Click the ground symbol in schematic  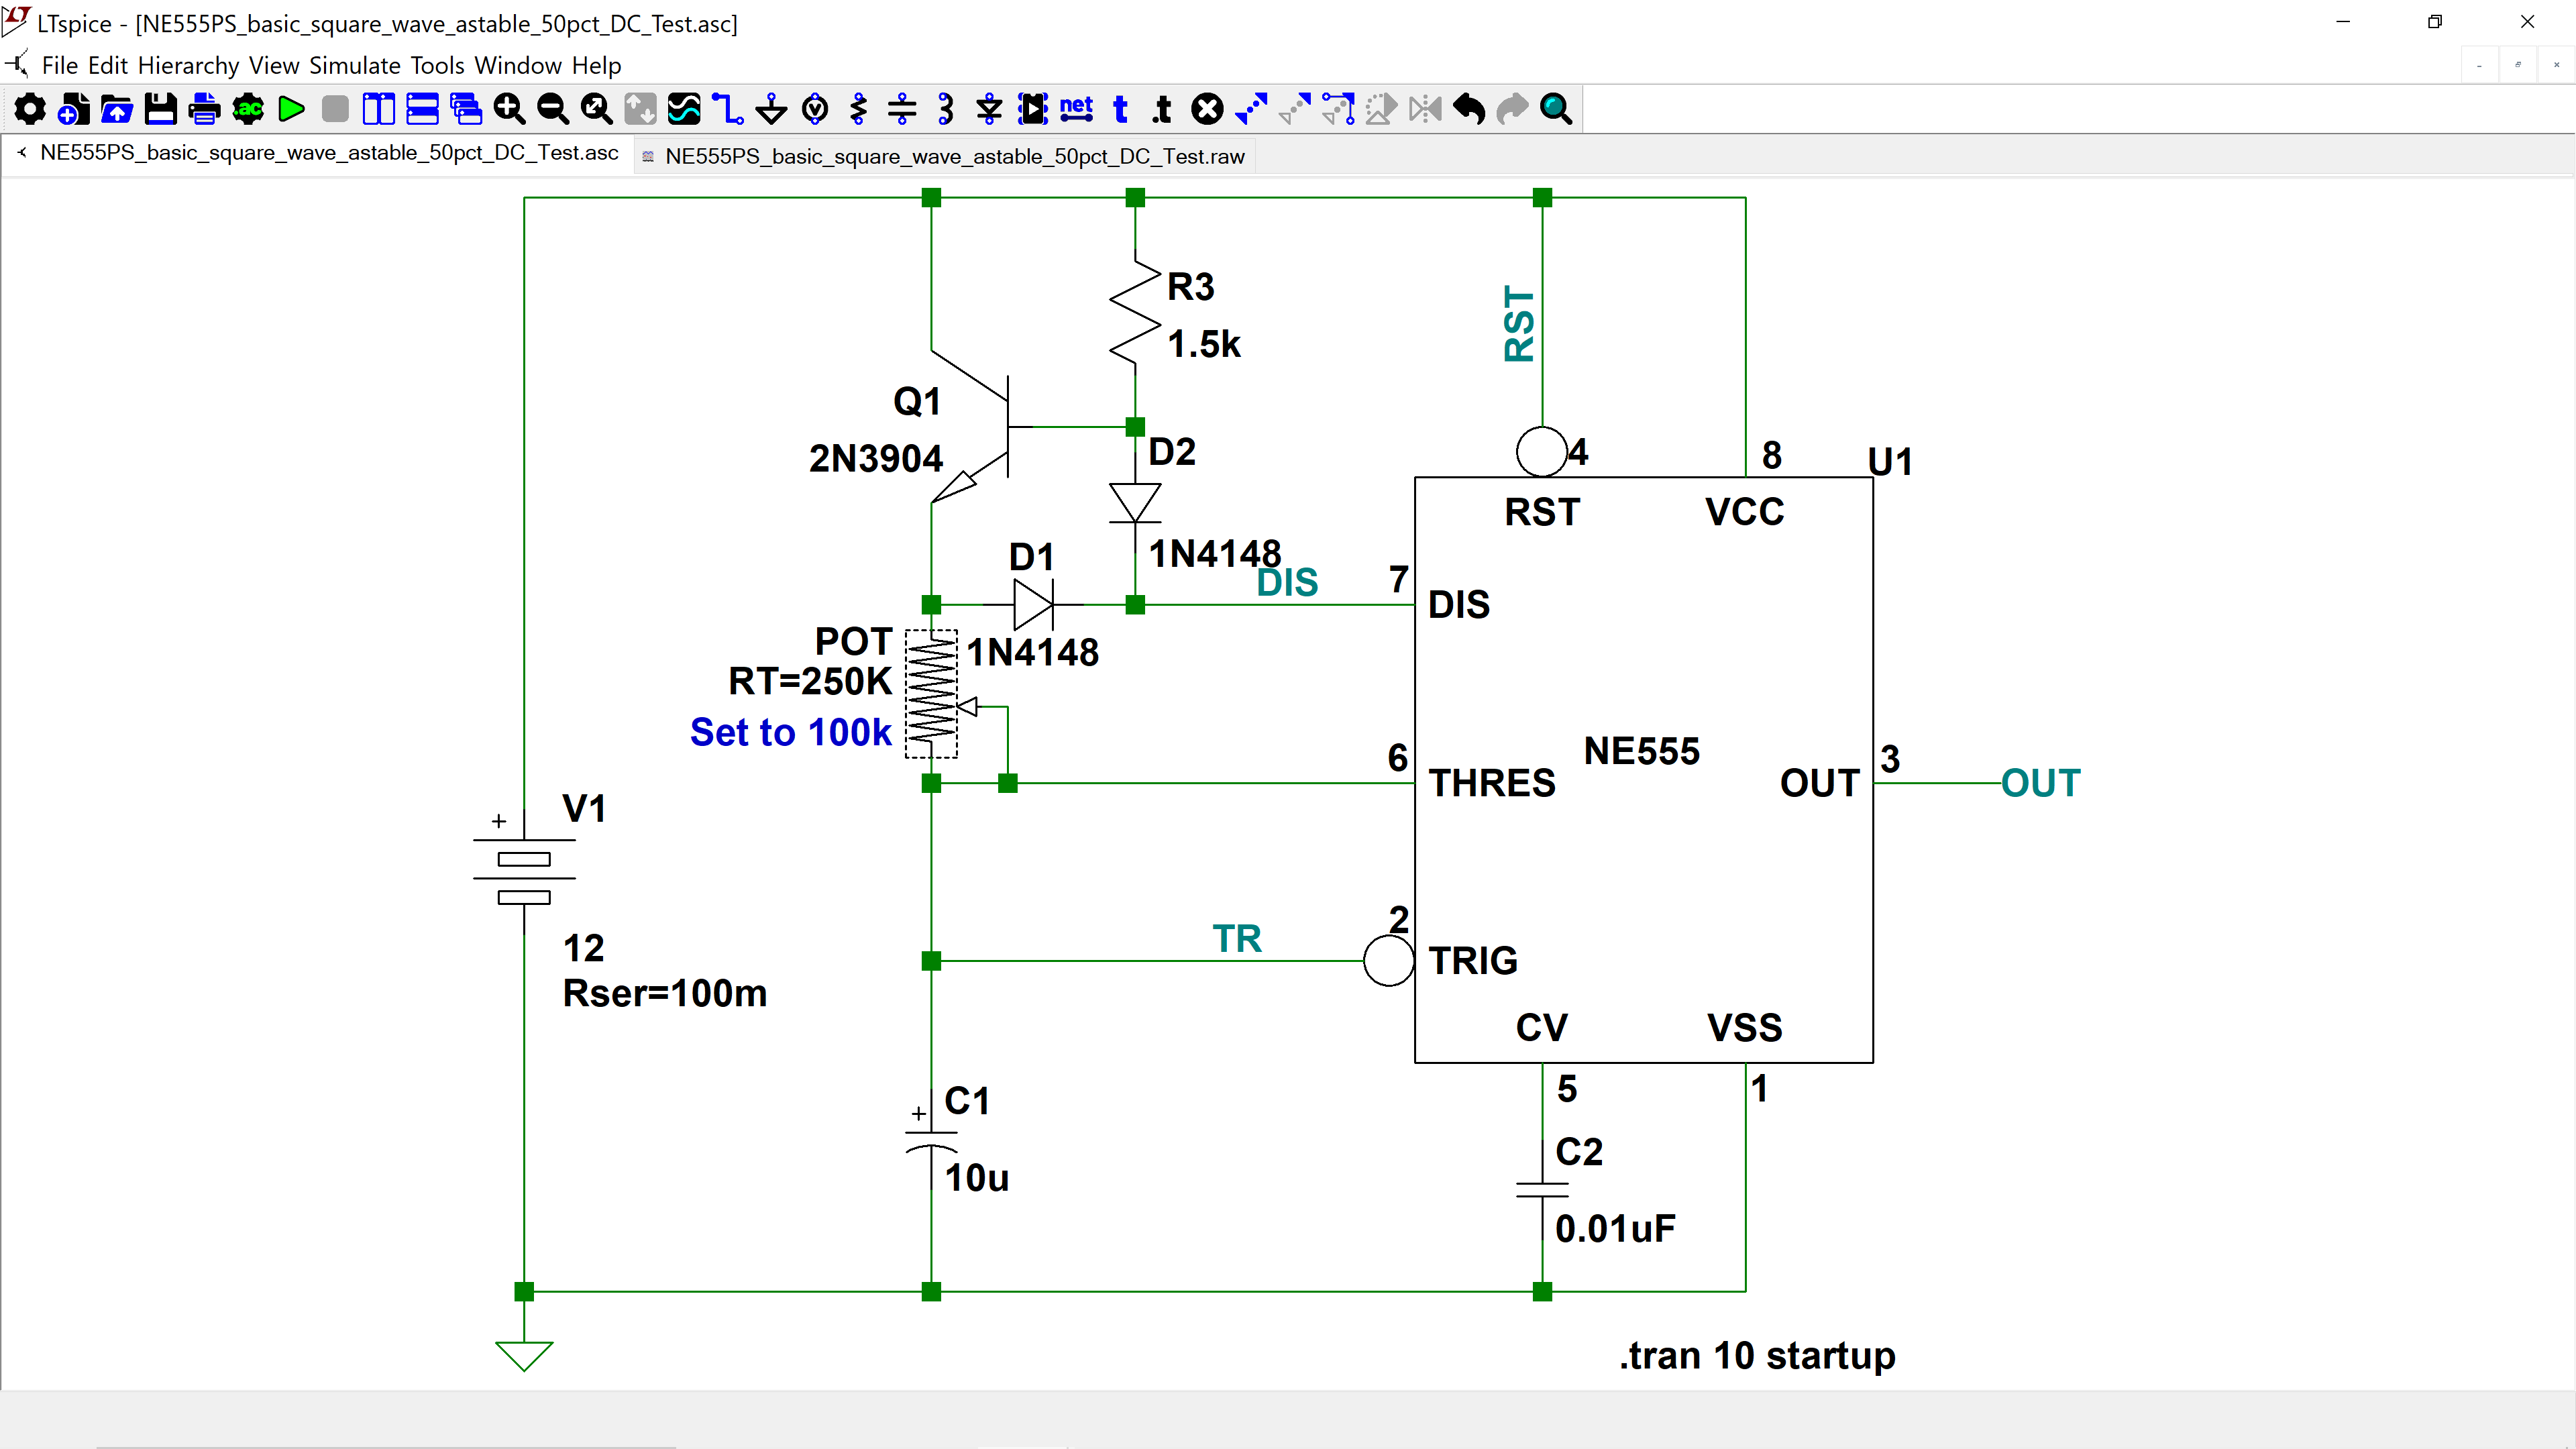524,1356
